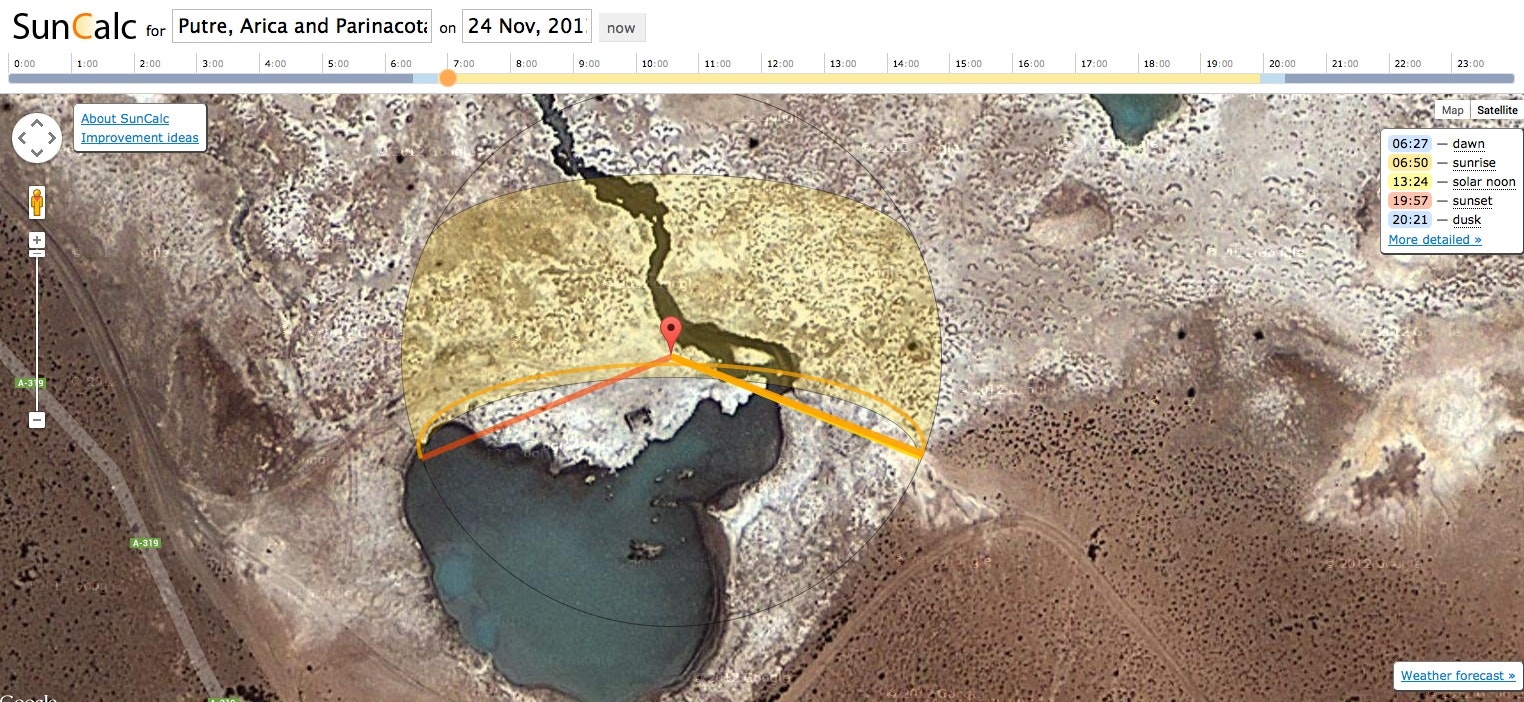Pan the map up with arrow control

(37, 122)
